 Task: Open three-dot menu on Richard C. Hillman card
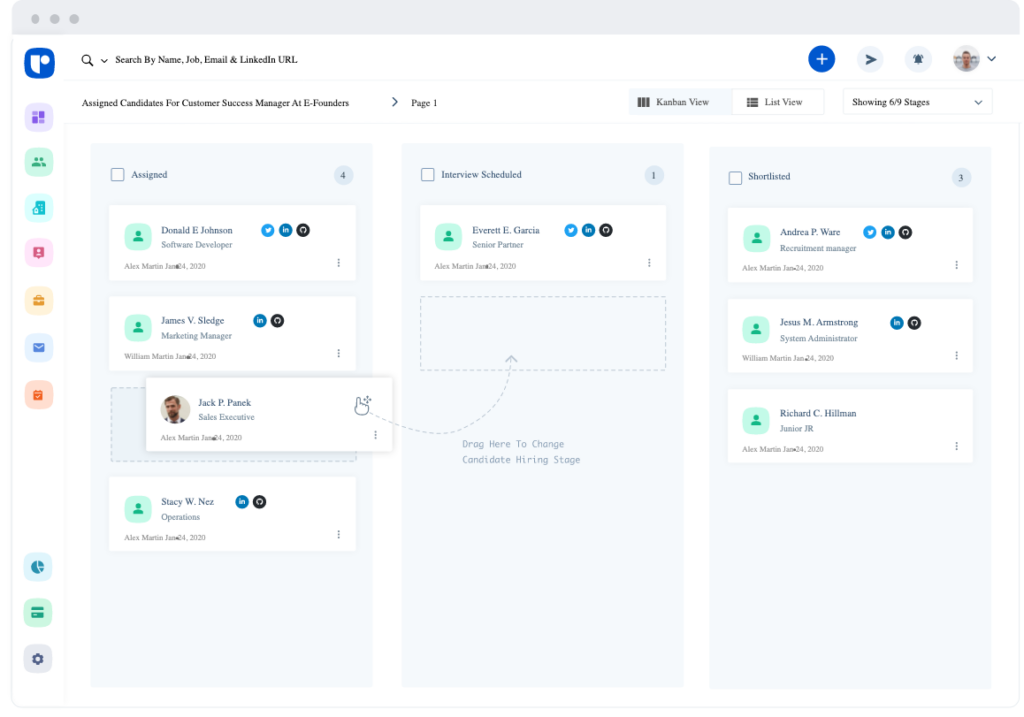pyautogui.click(x=957, y=446)
